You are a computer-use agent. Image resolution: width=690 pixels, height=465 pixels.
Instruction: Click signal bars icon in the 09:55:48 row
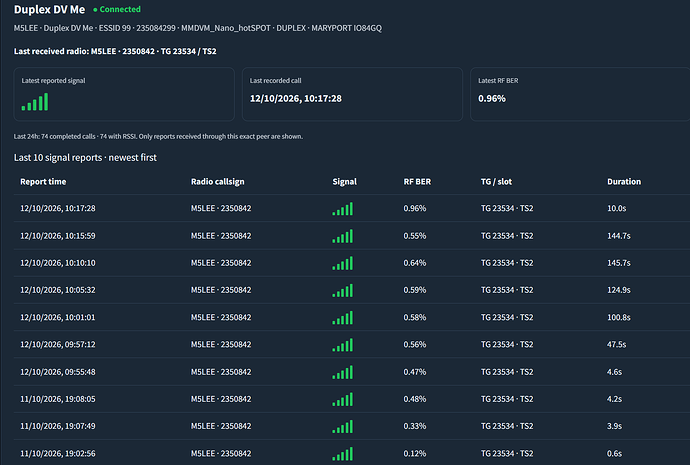pos(342,372)
